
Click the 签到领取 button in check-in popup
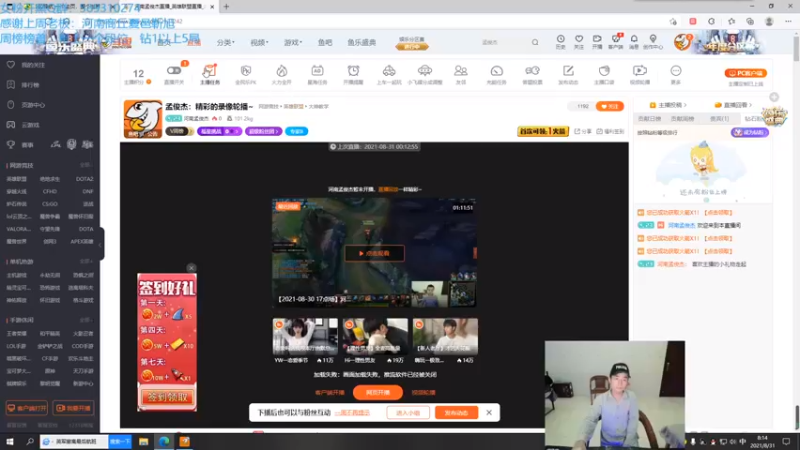click(x=167, y=397)
